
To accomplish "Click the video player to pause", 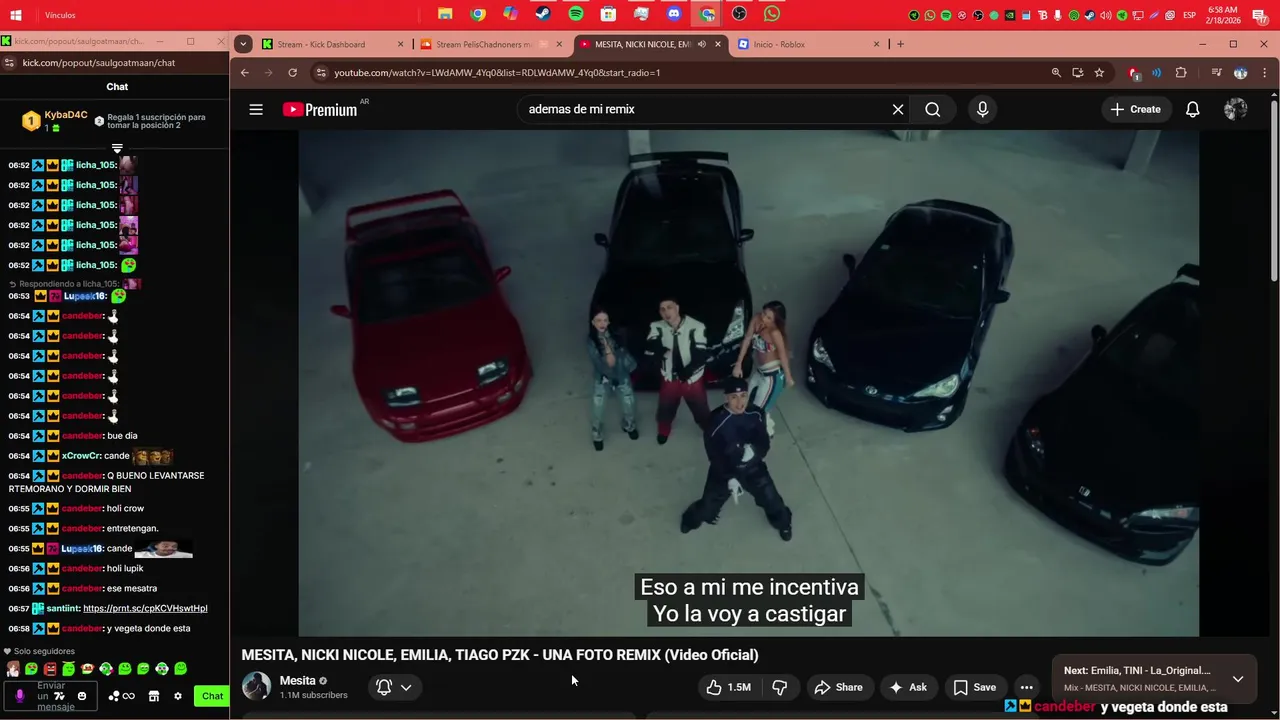I will (x=749, y=383).
